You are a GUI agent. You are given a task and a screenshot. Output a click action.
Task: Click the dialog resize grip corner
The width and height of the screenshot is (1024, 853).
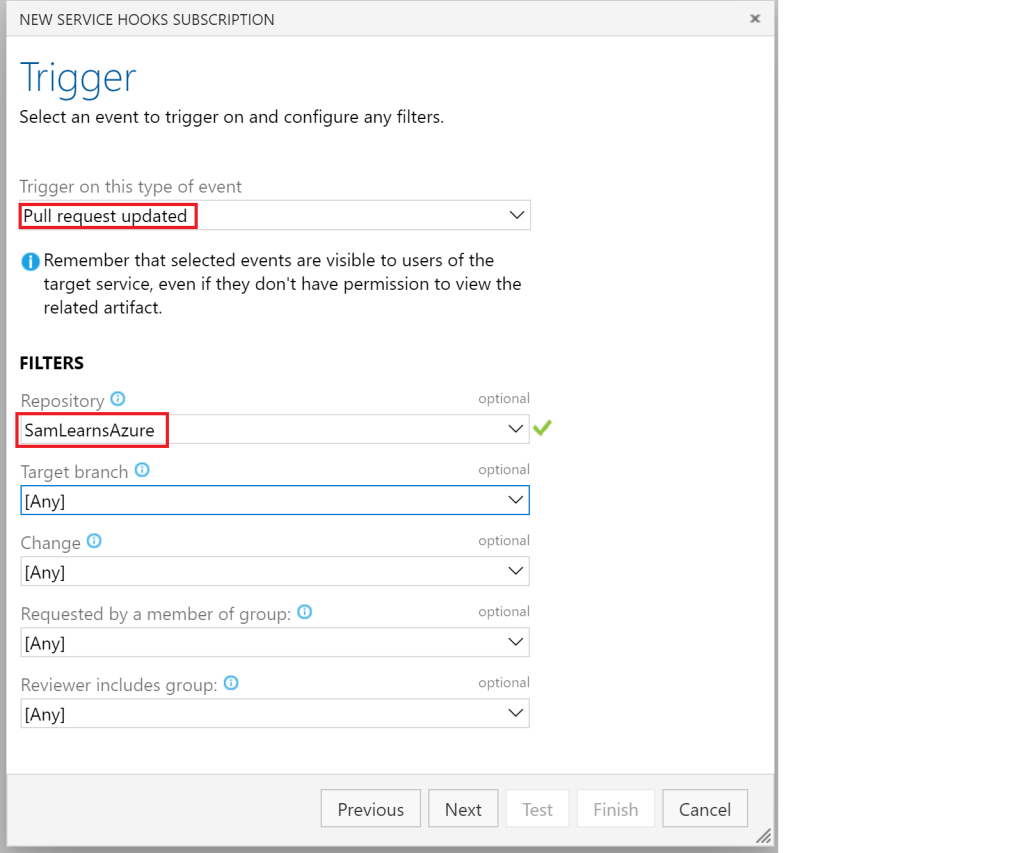(x=763, y=835)
